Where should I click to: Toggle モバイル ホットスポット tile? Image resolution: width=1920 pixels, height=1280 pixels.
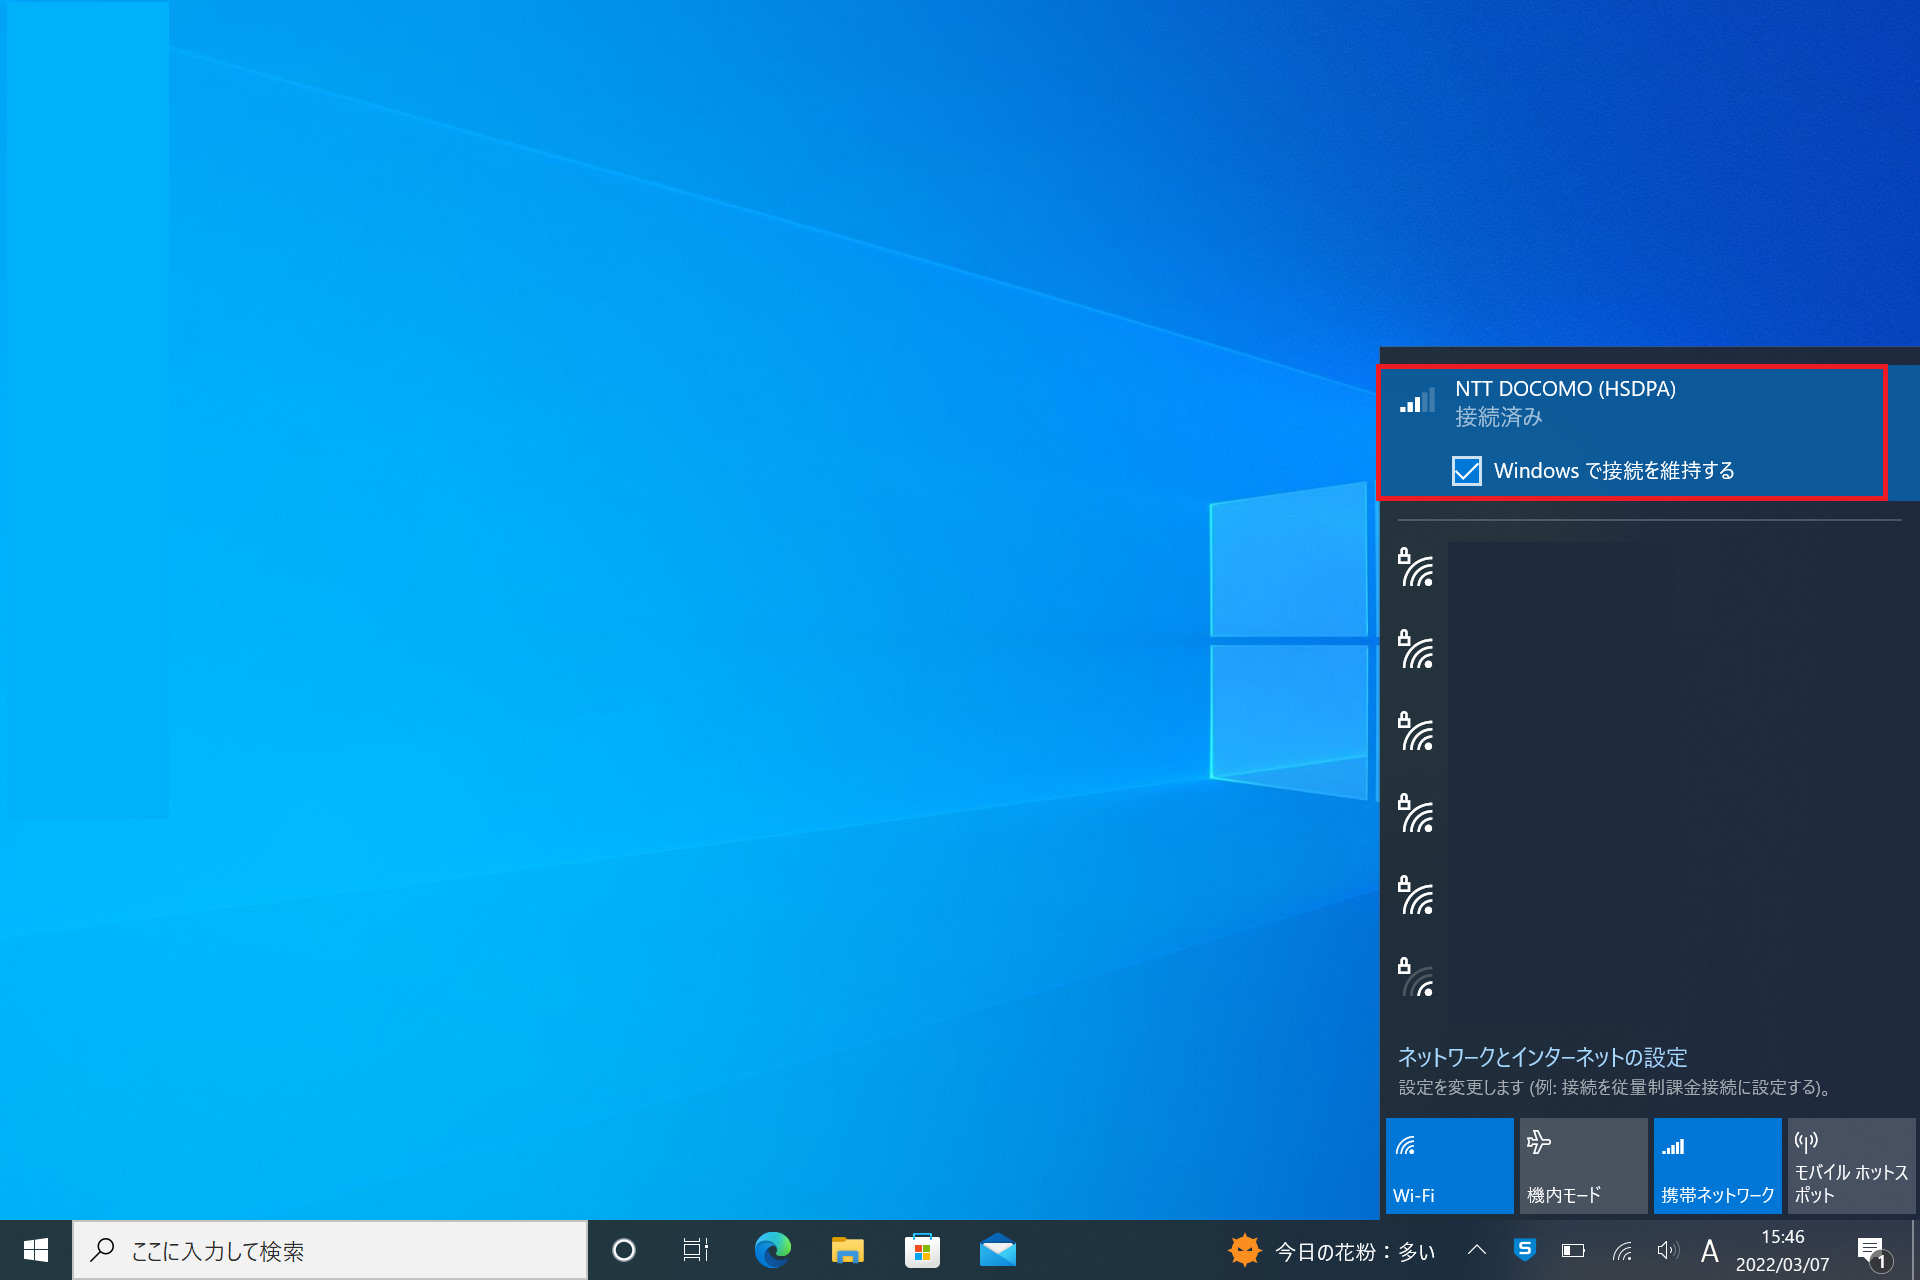click(x=1851, y=1166)
